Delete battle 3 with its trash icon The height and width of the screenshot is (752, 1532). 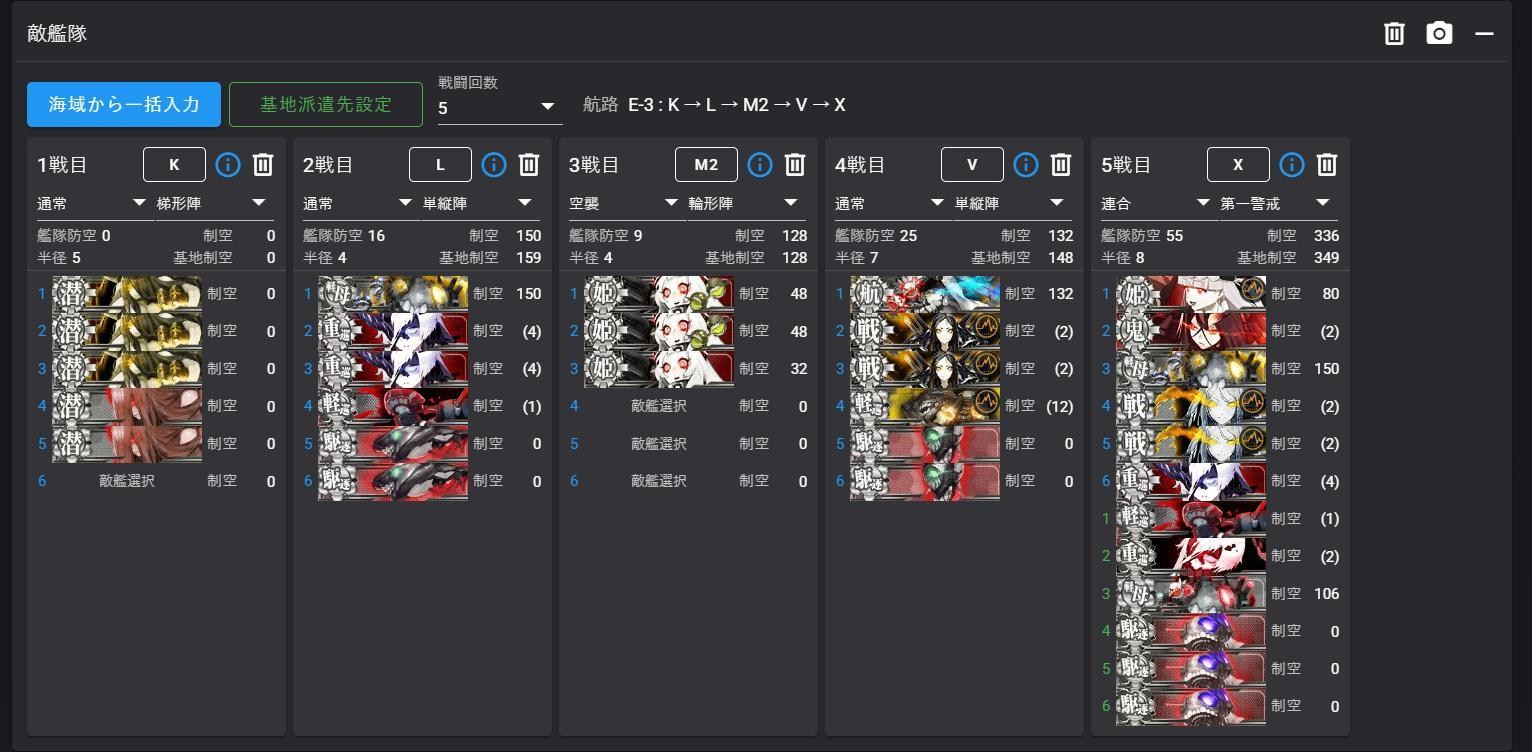[795, 165]
